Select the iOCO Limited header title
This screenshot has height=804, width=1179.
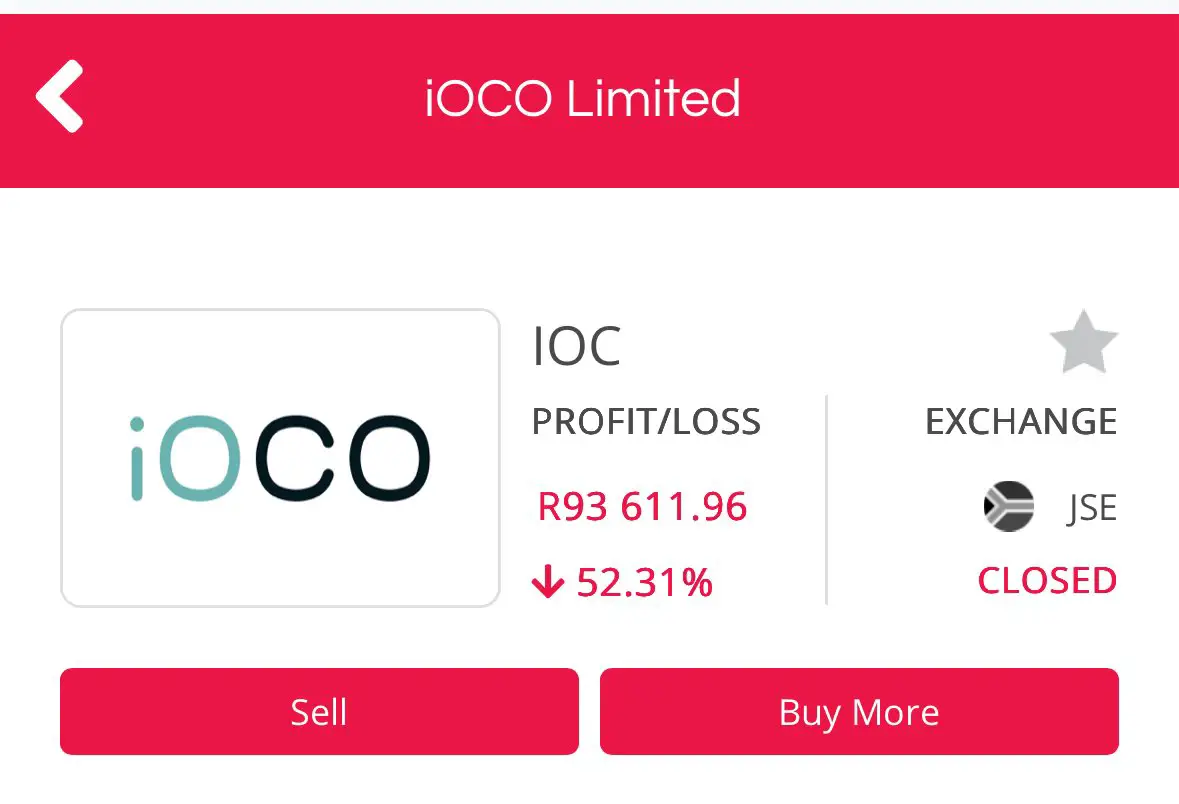click(x=583, y=99)
